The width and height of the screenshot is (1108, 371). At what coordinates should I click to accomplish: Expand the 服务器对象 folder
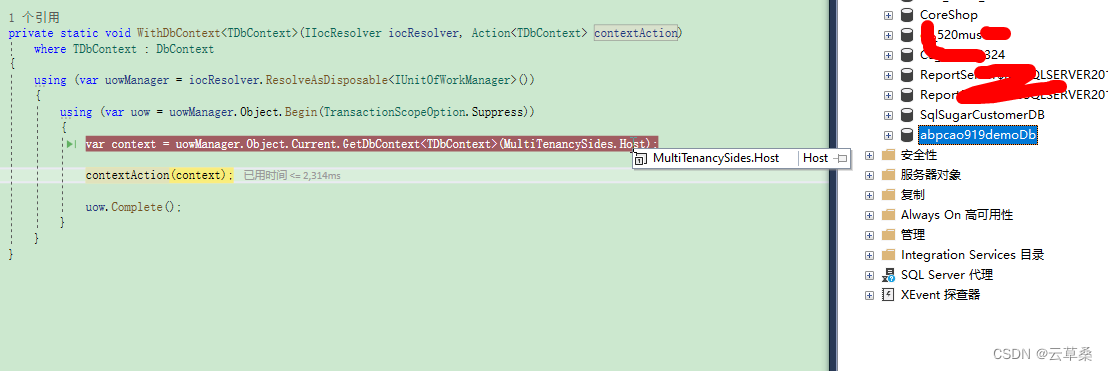pyautogui.click(x=869, y=175)
